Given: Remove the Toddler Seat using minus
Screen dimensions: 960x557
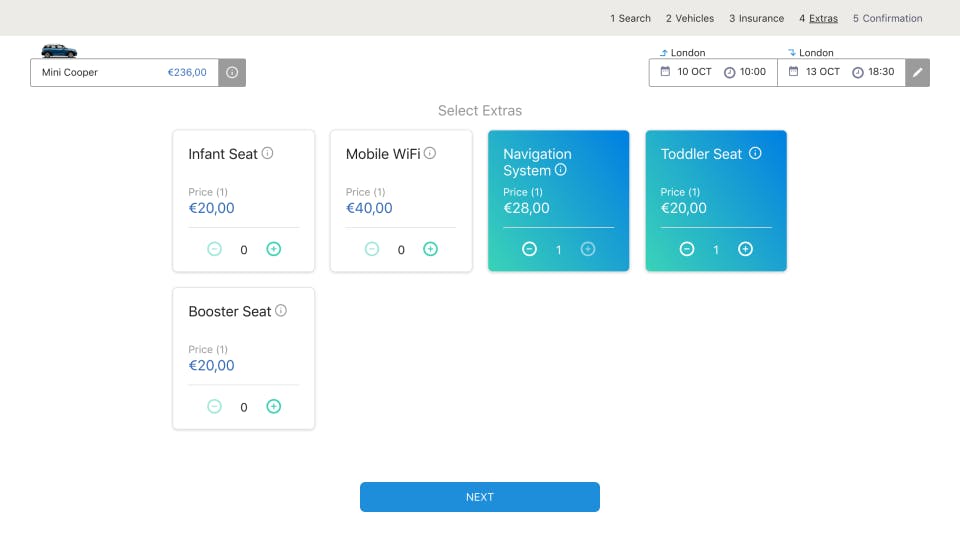Looking at the screenshot, I should tap(687, 249).
